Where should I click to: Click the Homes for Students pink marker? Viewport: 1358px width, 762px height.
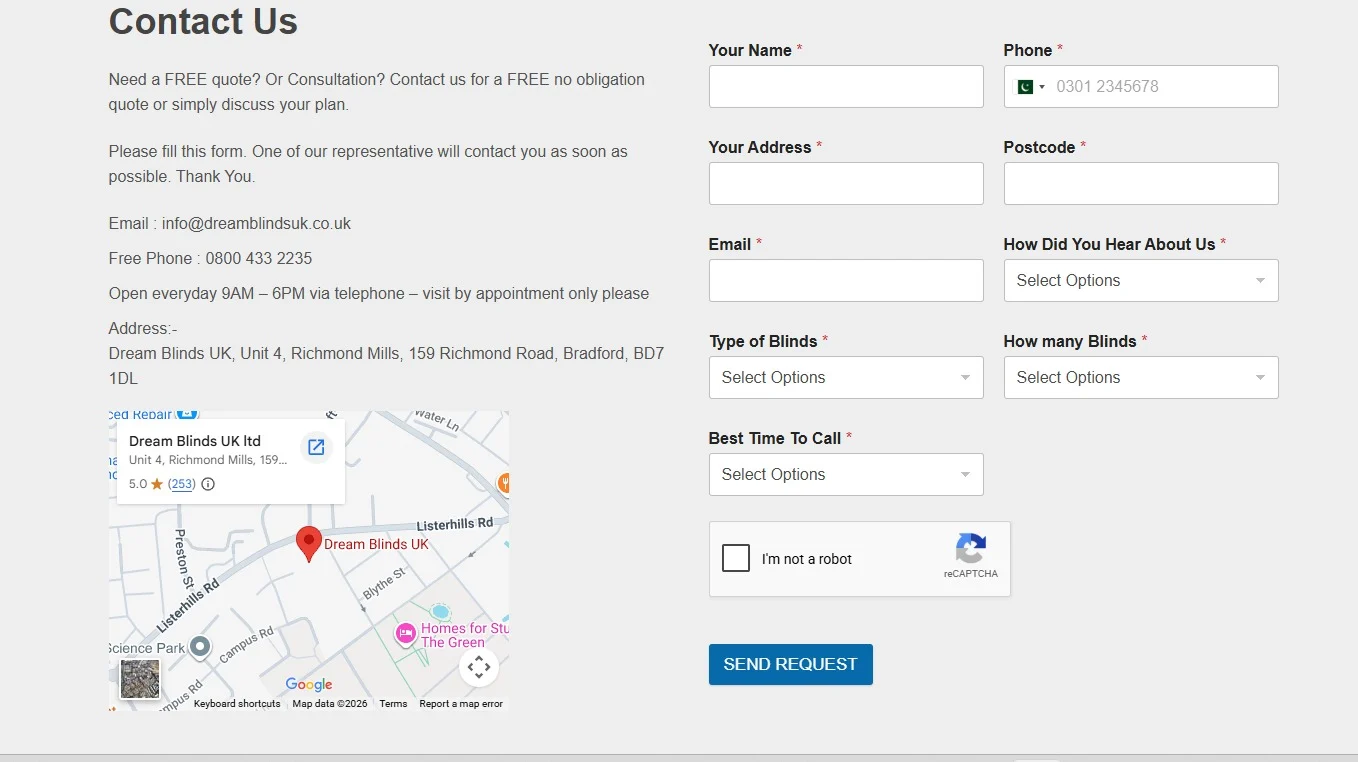pos(405,633)
